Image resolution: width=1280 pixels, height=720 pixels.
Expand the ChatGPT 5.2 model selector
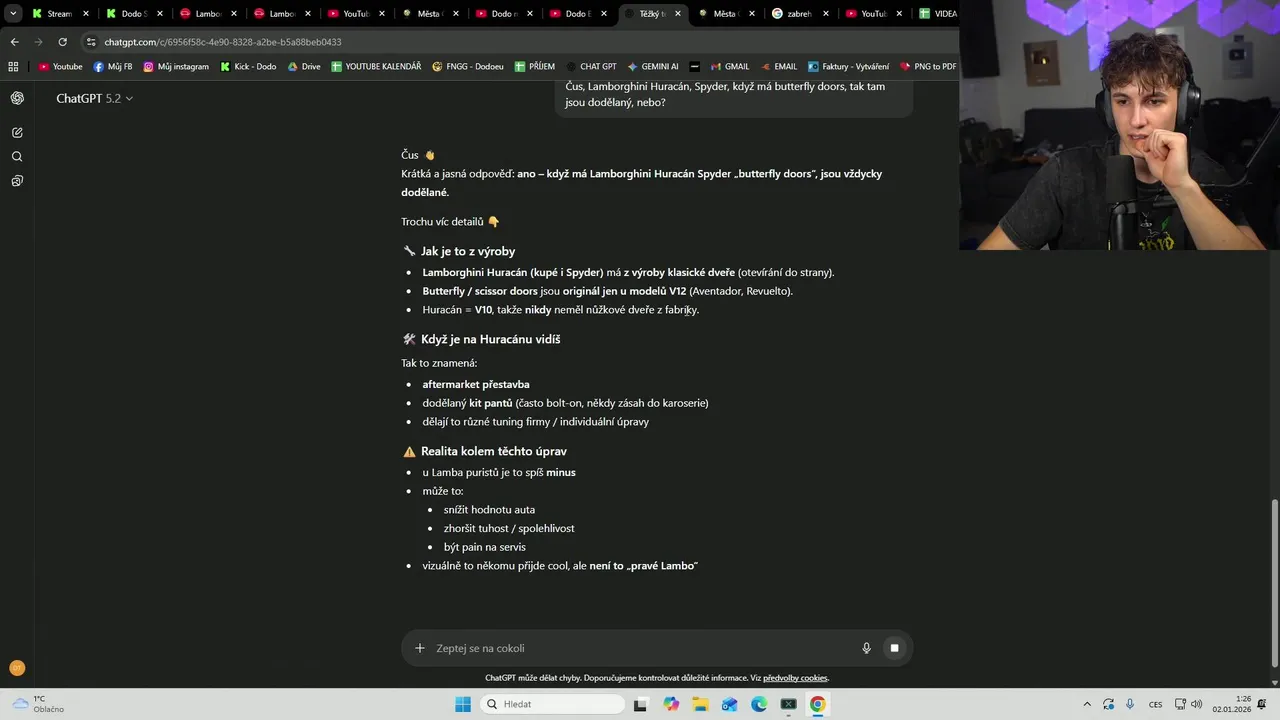pos(95,98)
